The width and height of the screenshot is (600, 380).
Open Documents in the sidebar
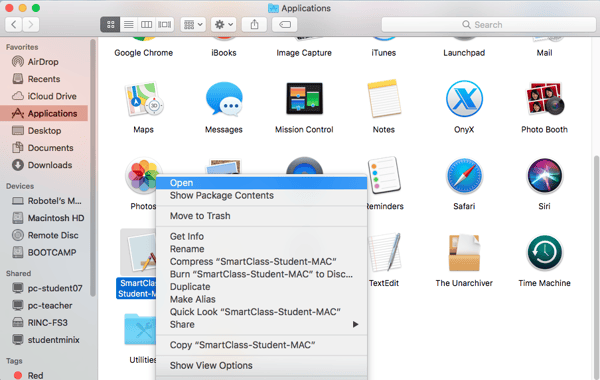coord(44,148)
